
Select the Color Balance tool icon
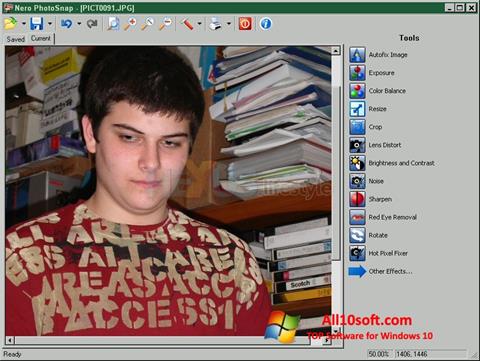357,91
